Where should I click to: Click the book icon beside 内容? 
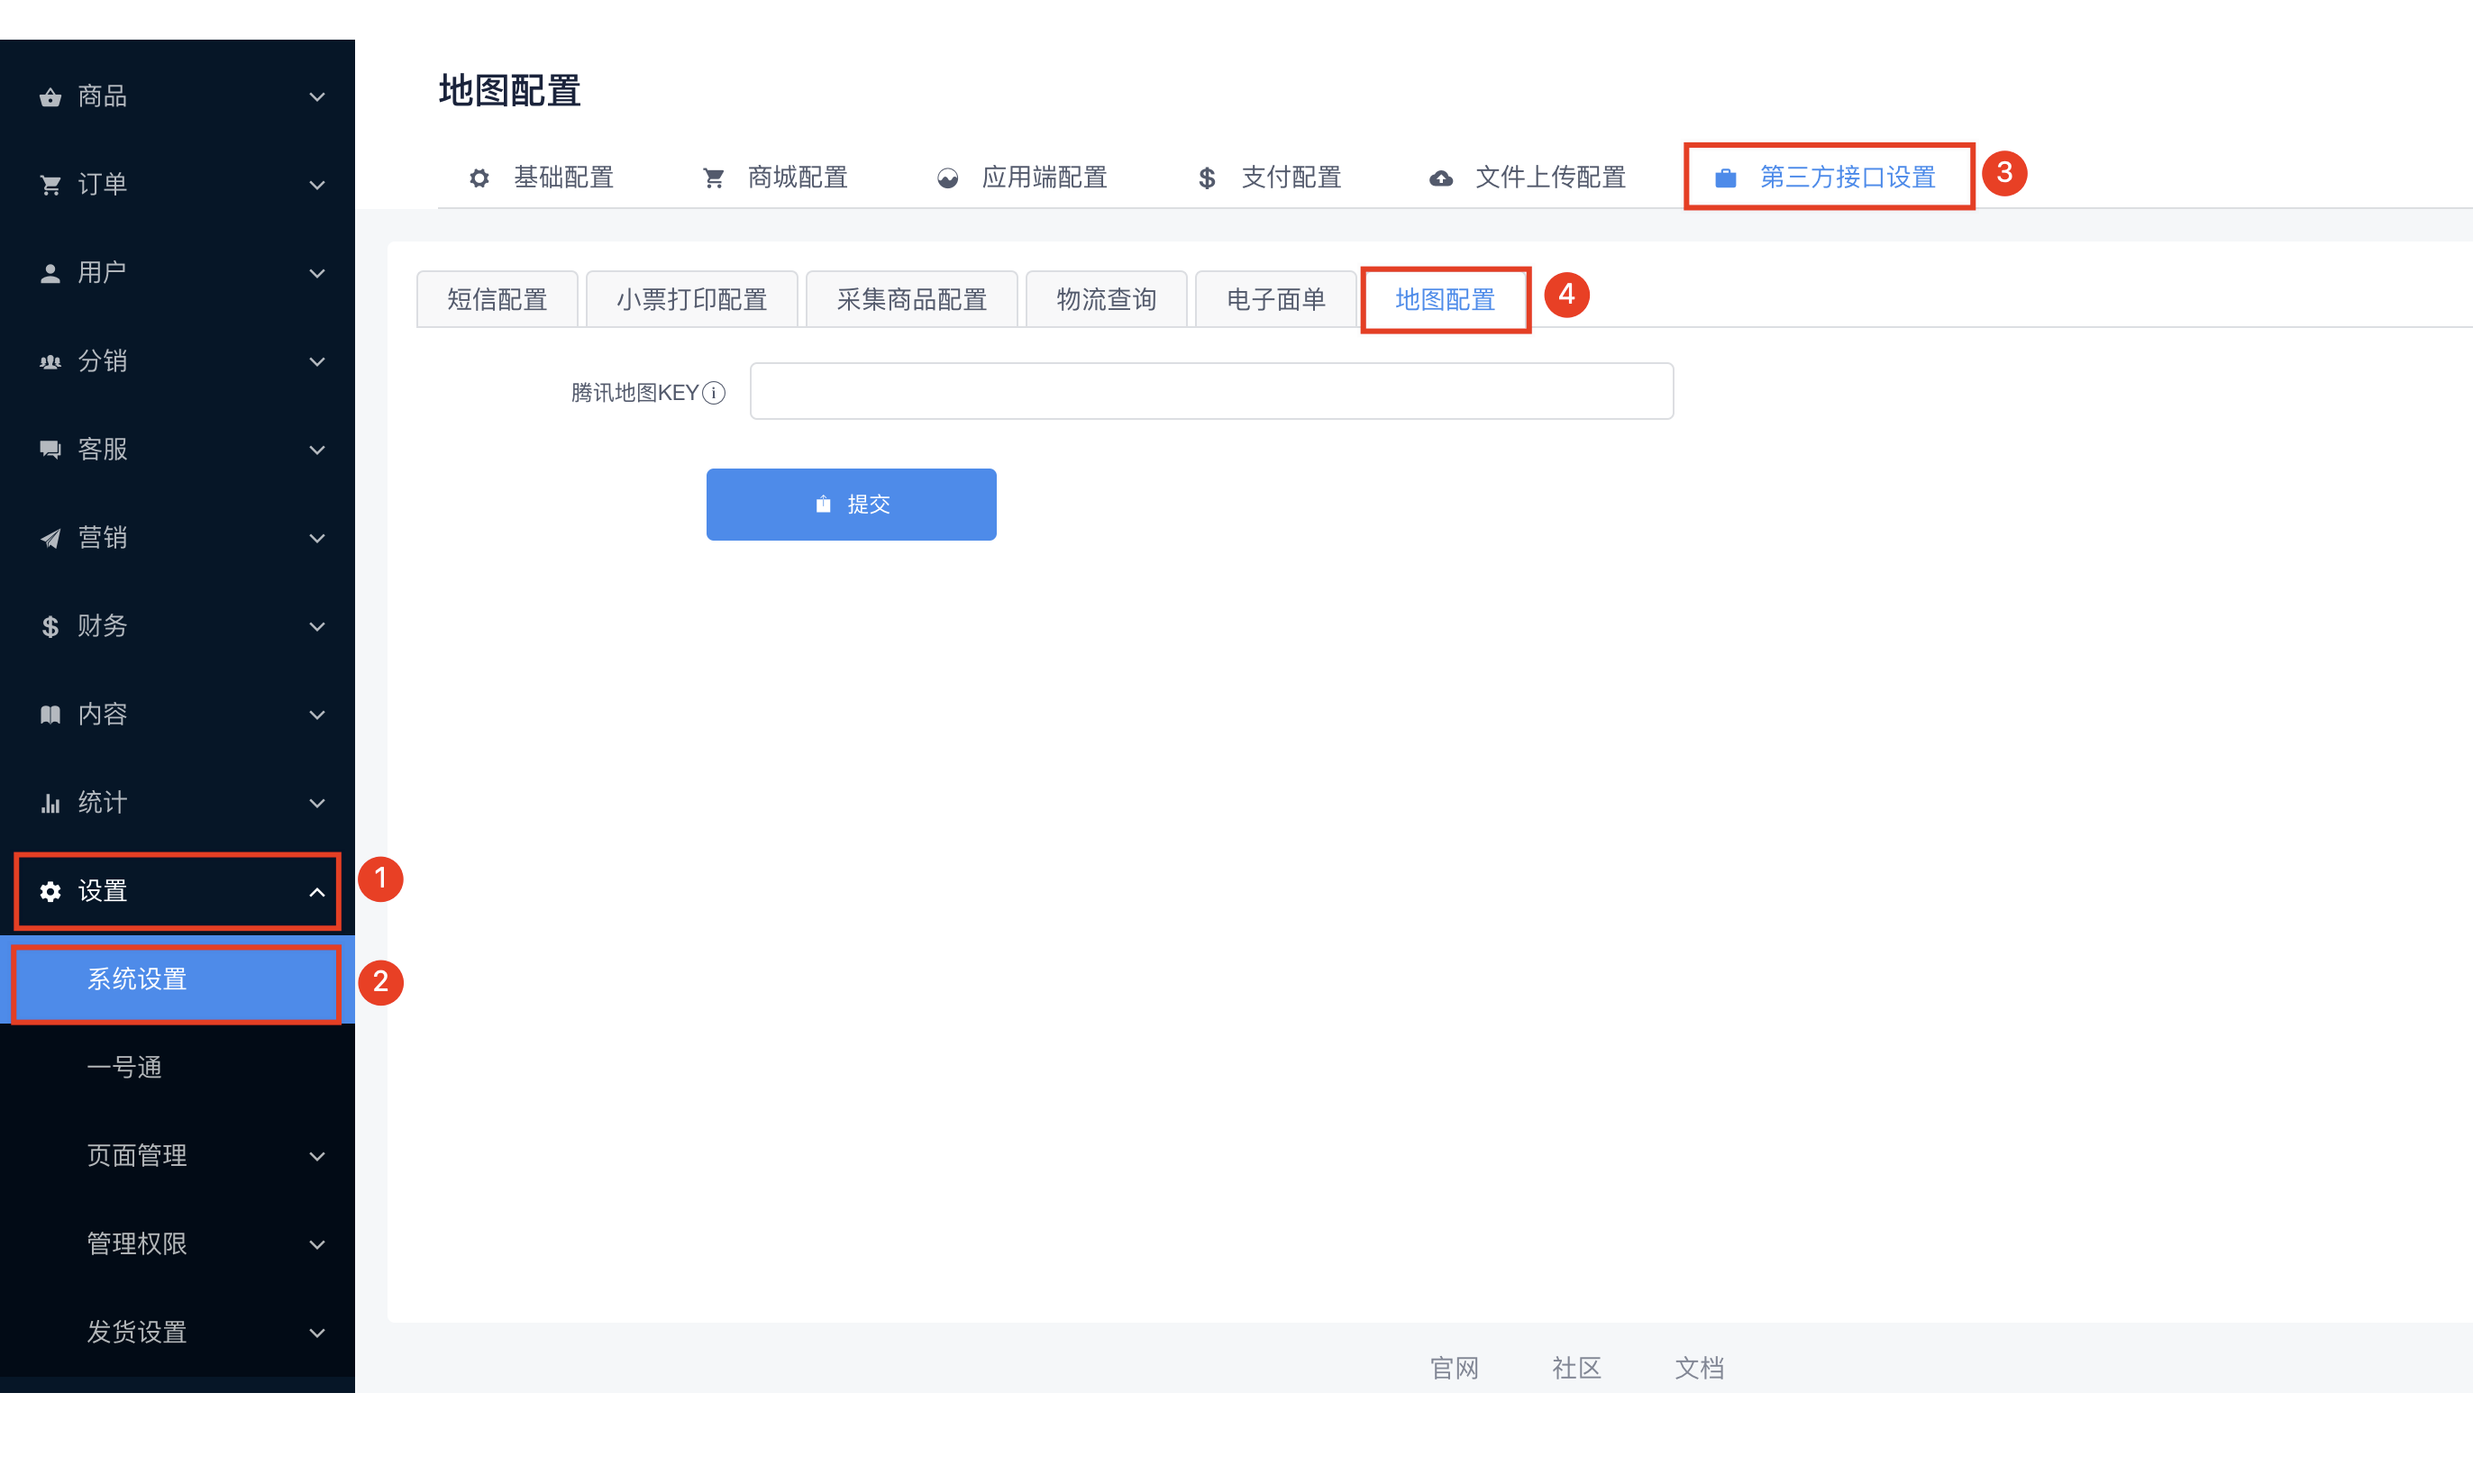[x=50, y=714]
